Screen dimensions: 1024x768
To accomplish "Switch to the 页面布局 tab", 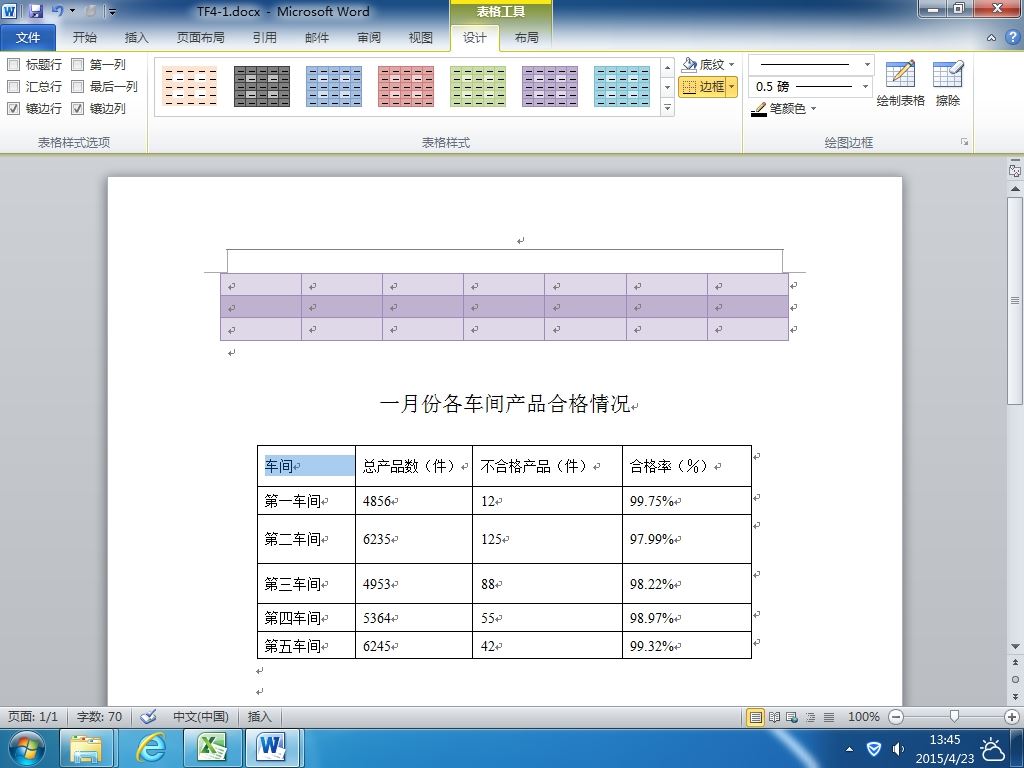I will point(200,37).
